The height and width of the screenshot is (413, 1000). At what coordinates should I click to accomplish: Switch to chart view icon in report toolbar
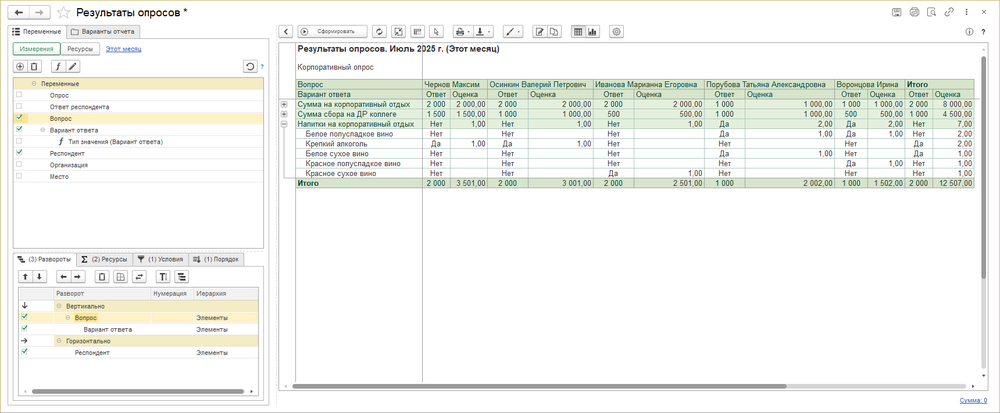coord(592,32)
